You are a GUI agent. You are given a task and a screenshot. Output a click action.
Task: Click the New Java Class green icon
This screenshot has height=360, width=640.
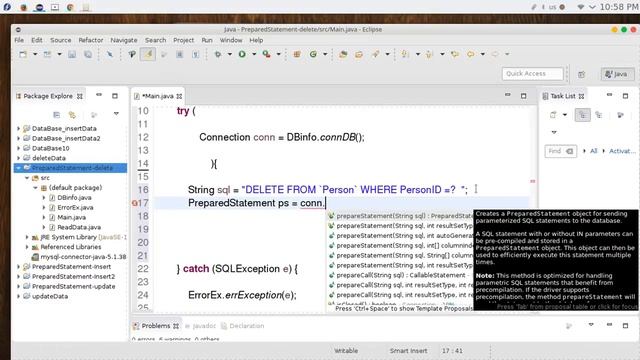click(x=313, y=54)
